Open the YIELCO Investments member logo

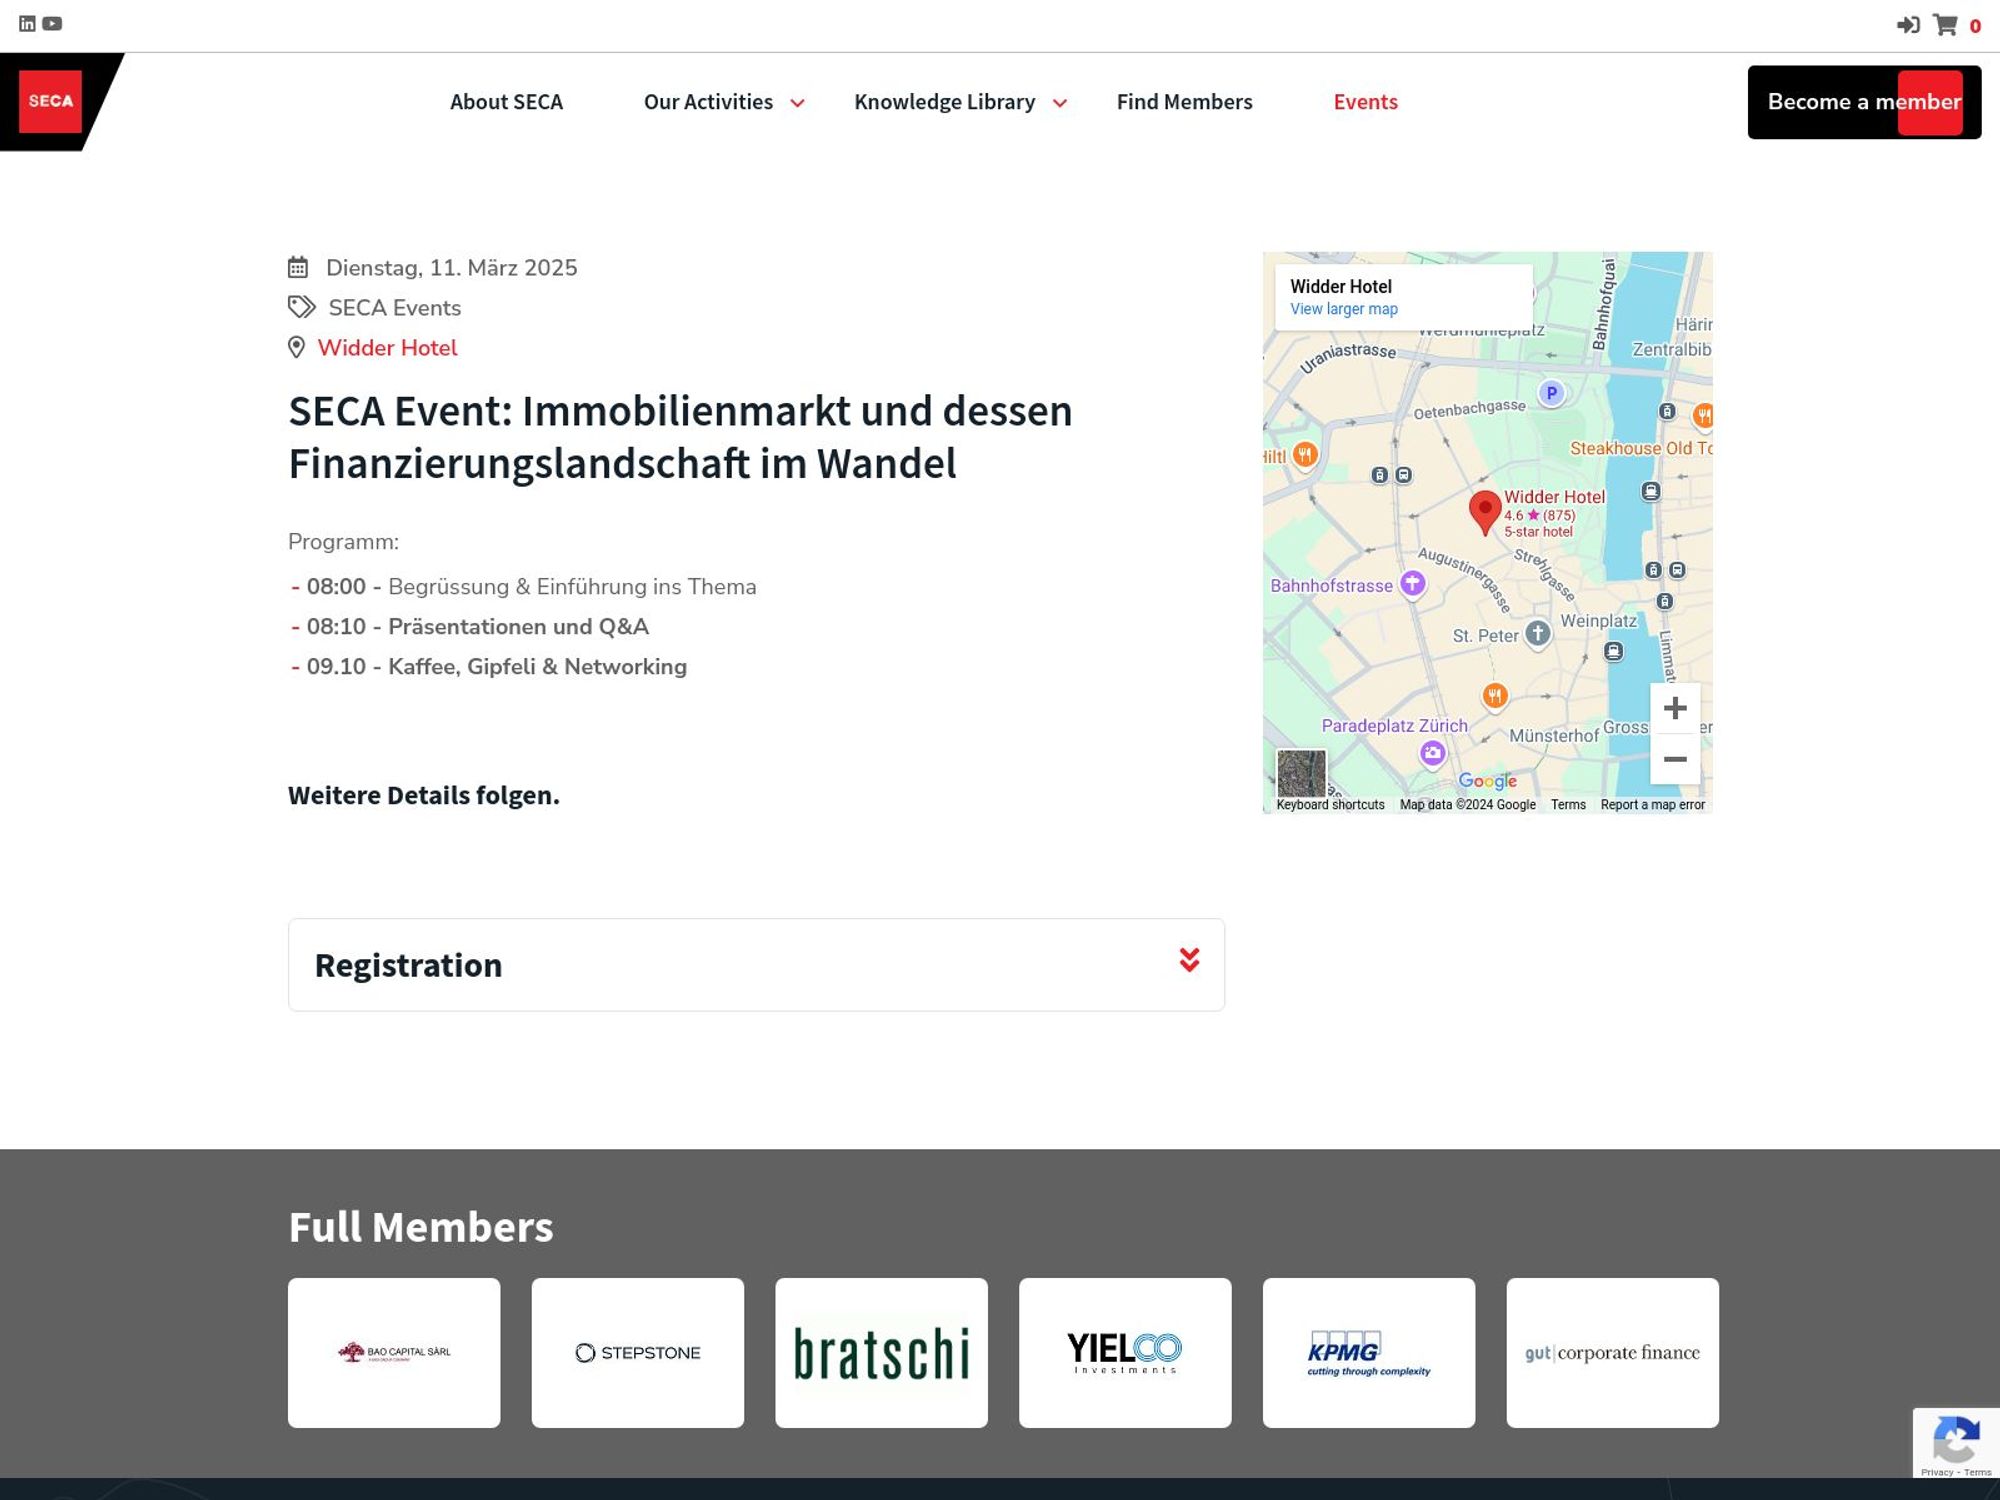click(x=1125, y=1352)
